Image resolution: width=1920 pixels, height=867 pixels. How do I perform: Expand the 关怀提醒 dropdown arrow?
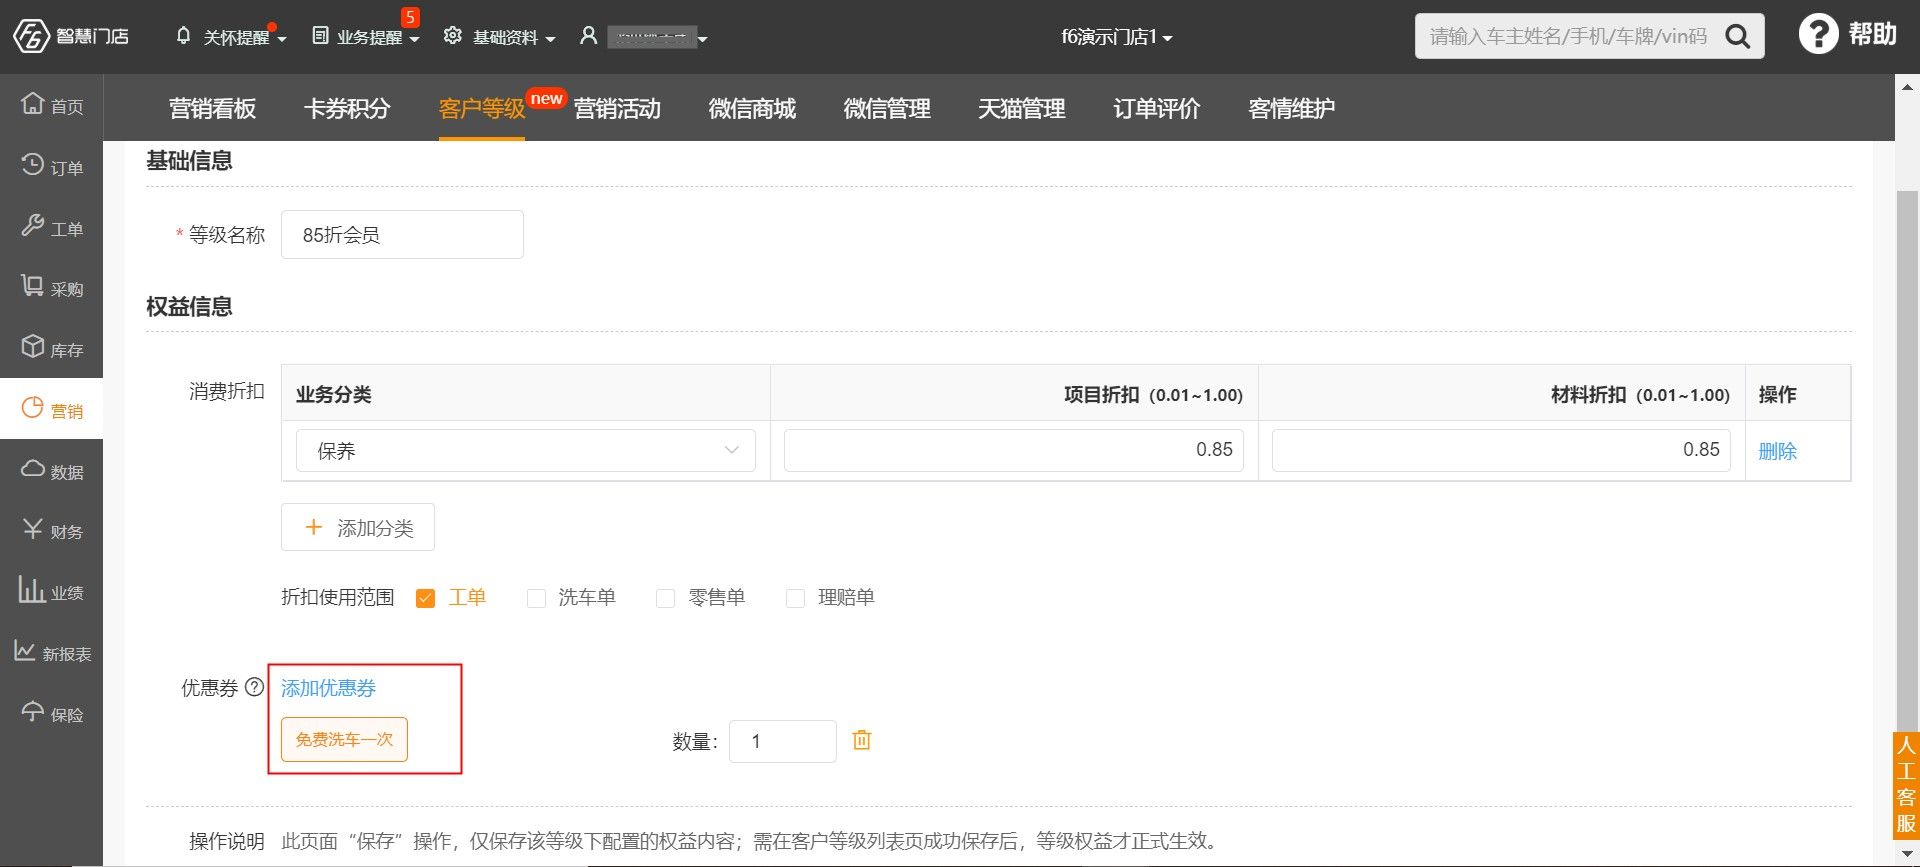[x=282, y=39]
